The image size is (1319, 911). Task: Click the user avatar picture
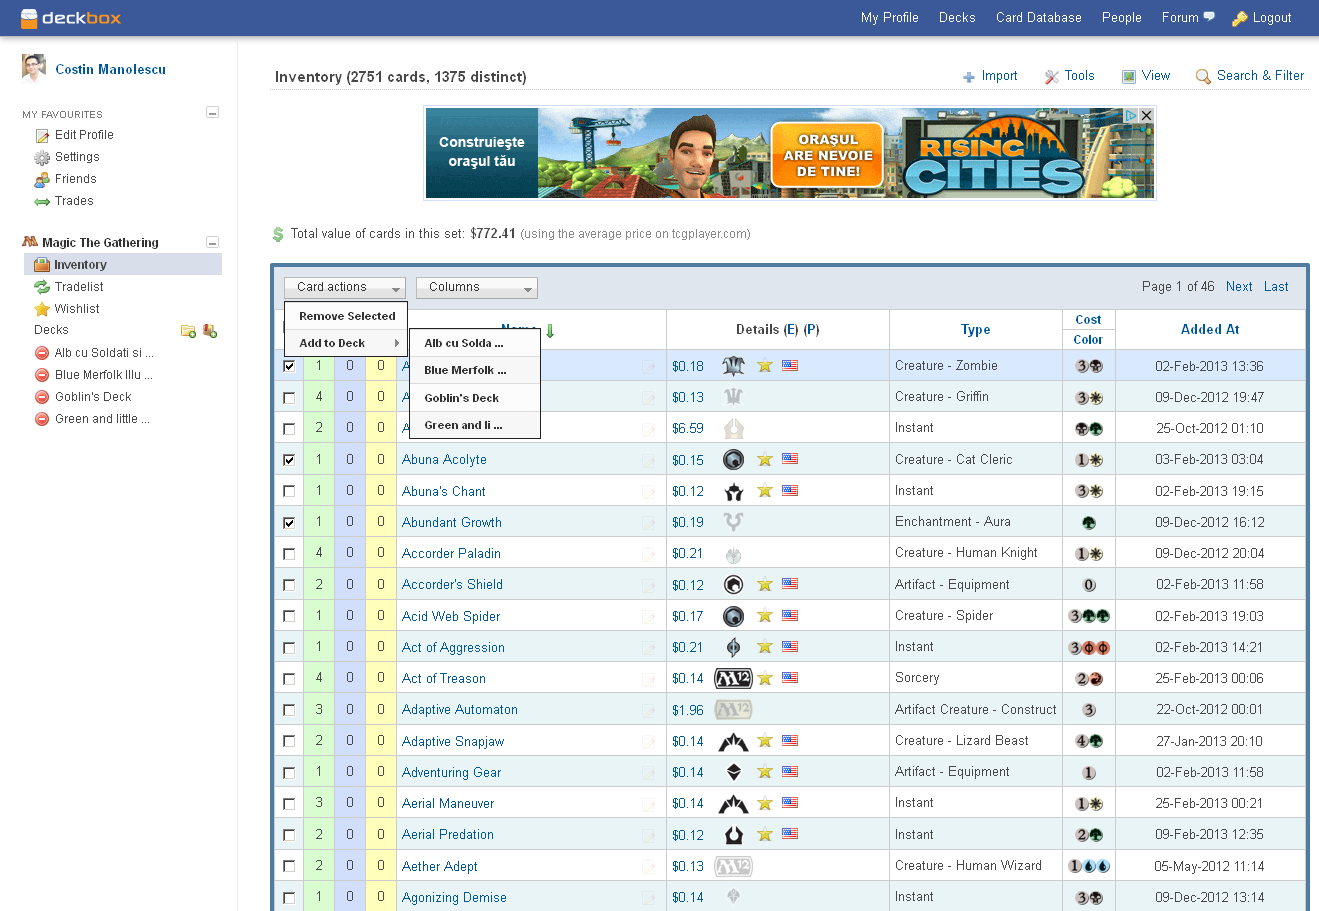coord(34,68)
